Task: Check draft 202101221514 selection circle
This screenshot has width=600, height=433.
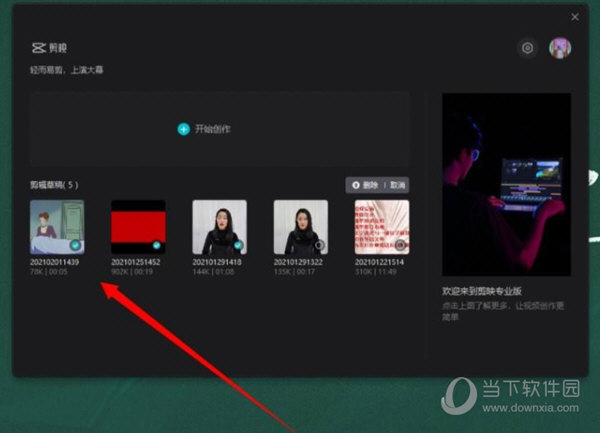Action: tap(400, 245)
